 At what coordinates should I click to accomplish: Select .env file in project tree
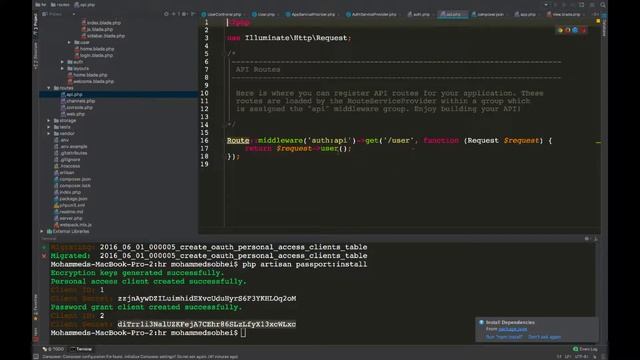pos(62,140)
